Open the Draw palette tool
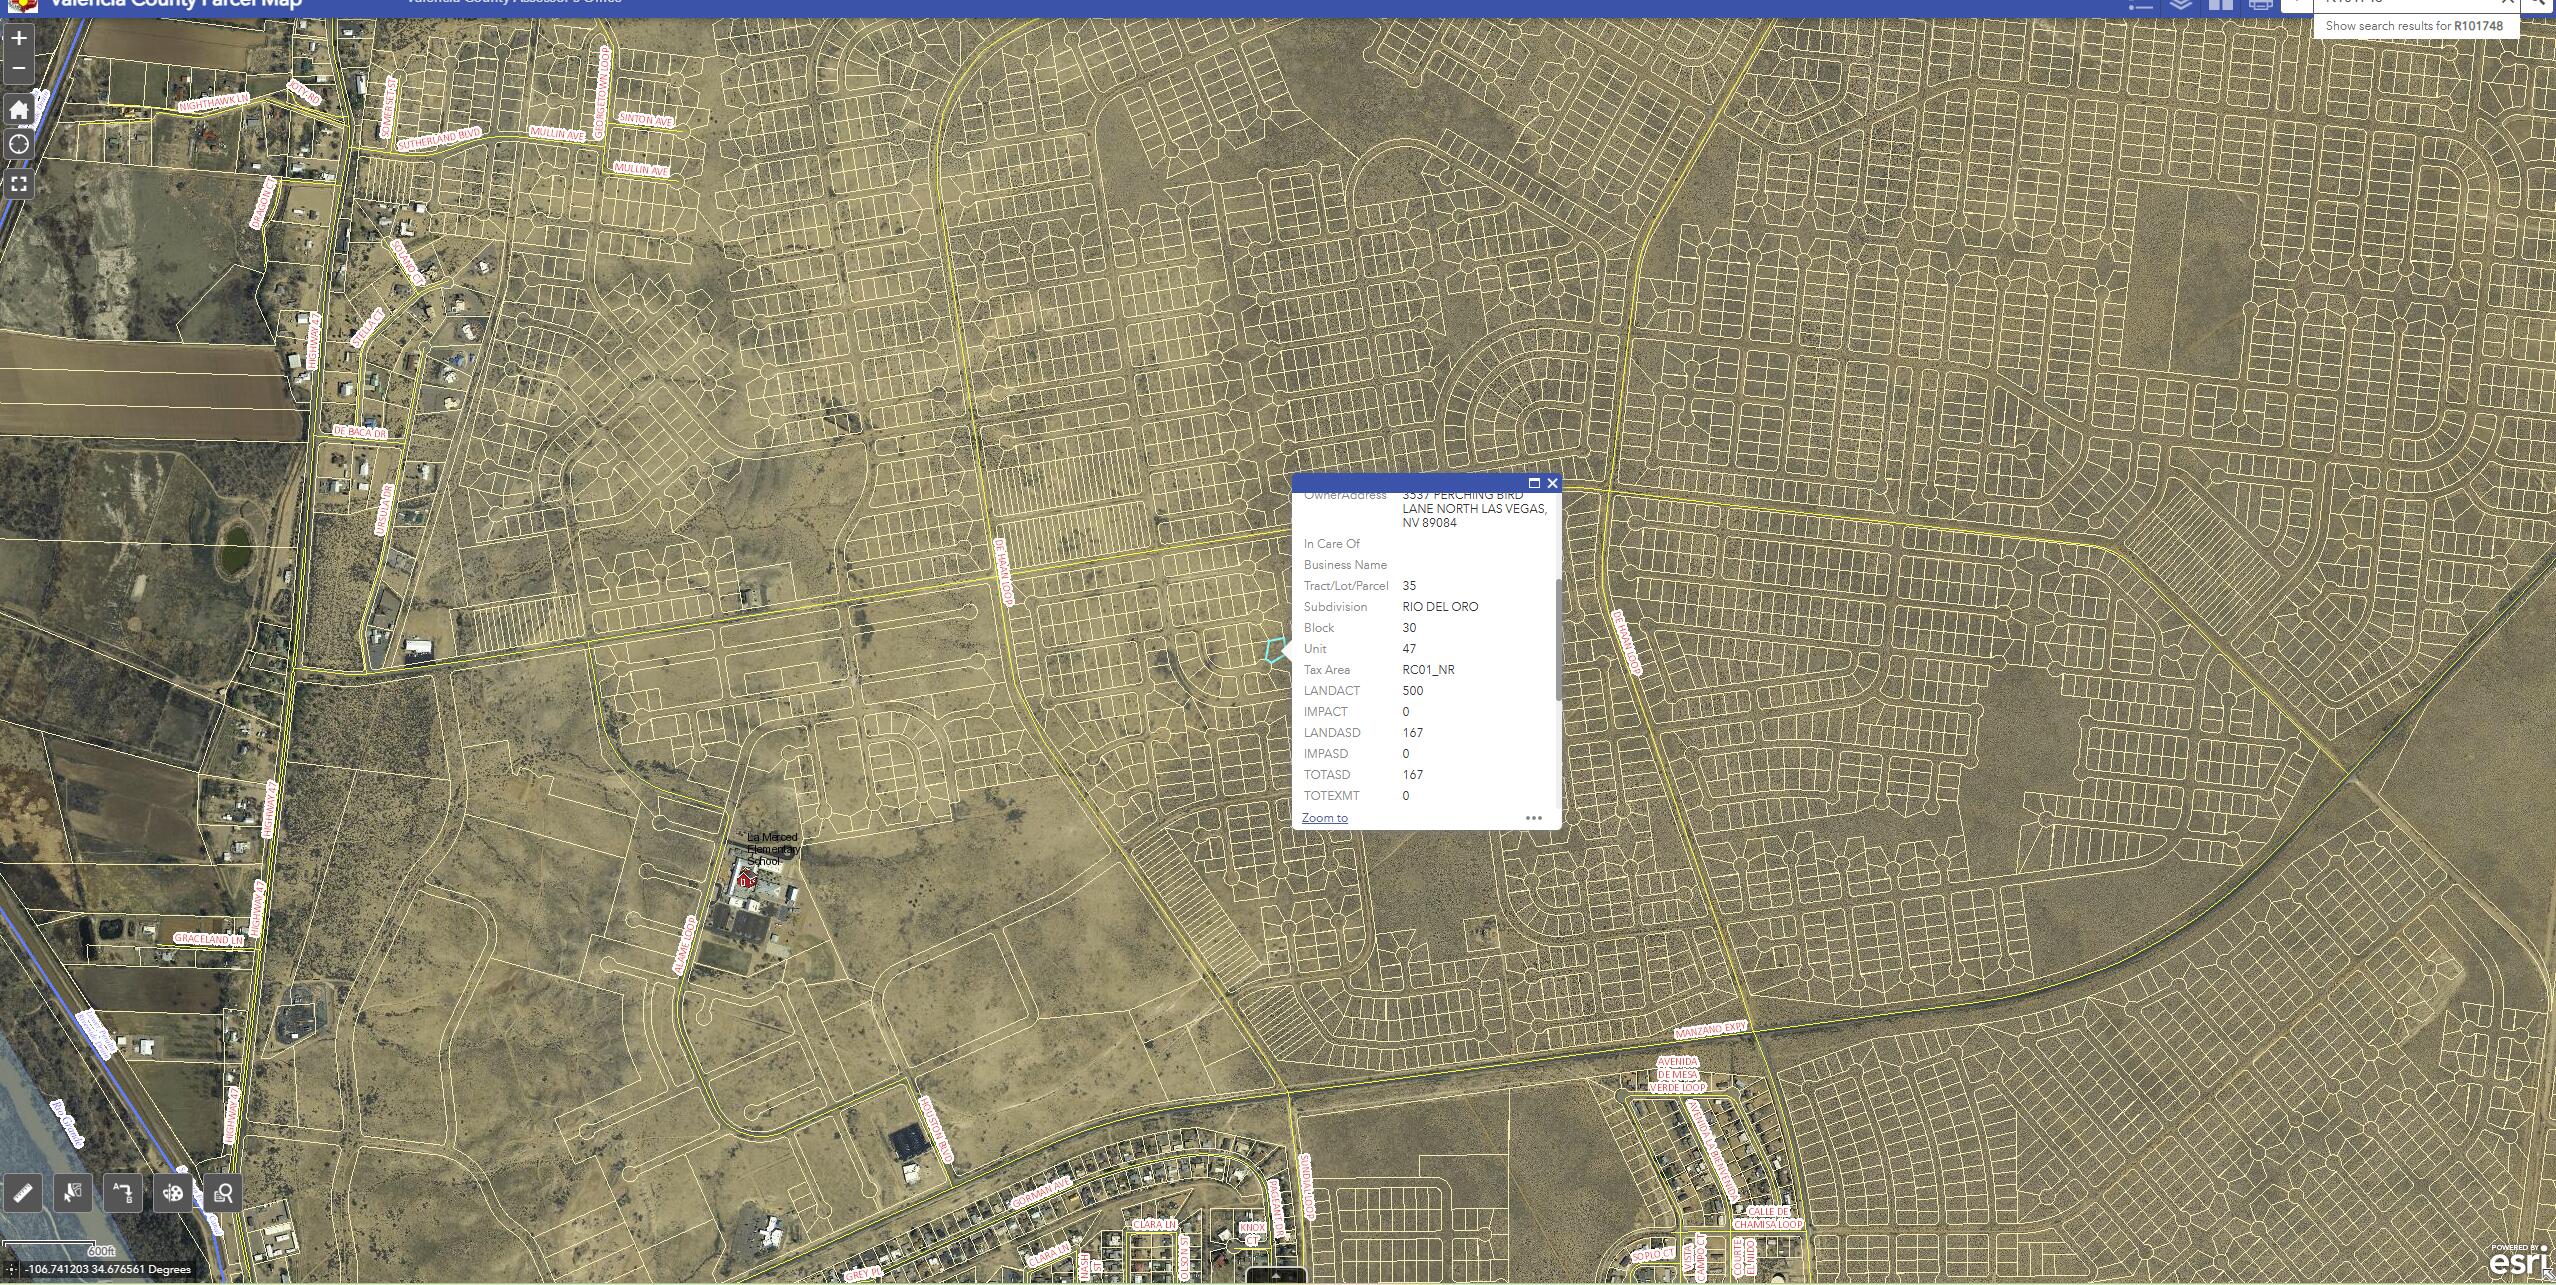The width and height of the screenshot is (2556, 1285). coord(173,1192)
